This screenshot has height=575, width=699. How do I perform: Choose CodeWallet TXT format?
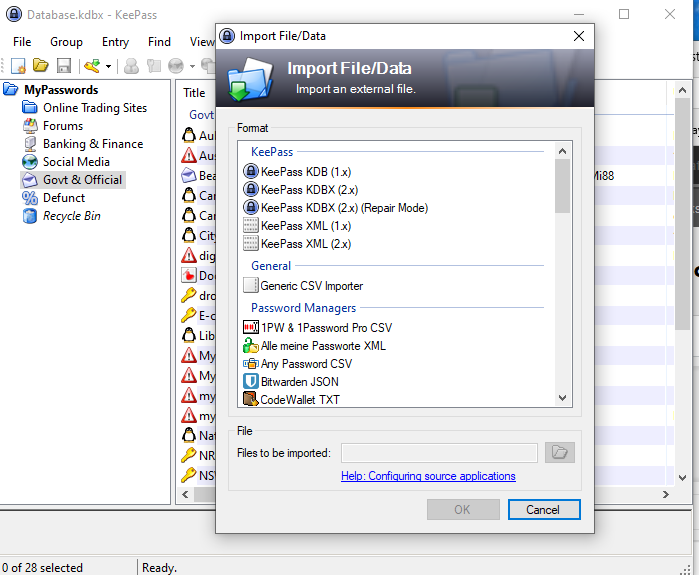[x=300, y=400]
